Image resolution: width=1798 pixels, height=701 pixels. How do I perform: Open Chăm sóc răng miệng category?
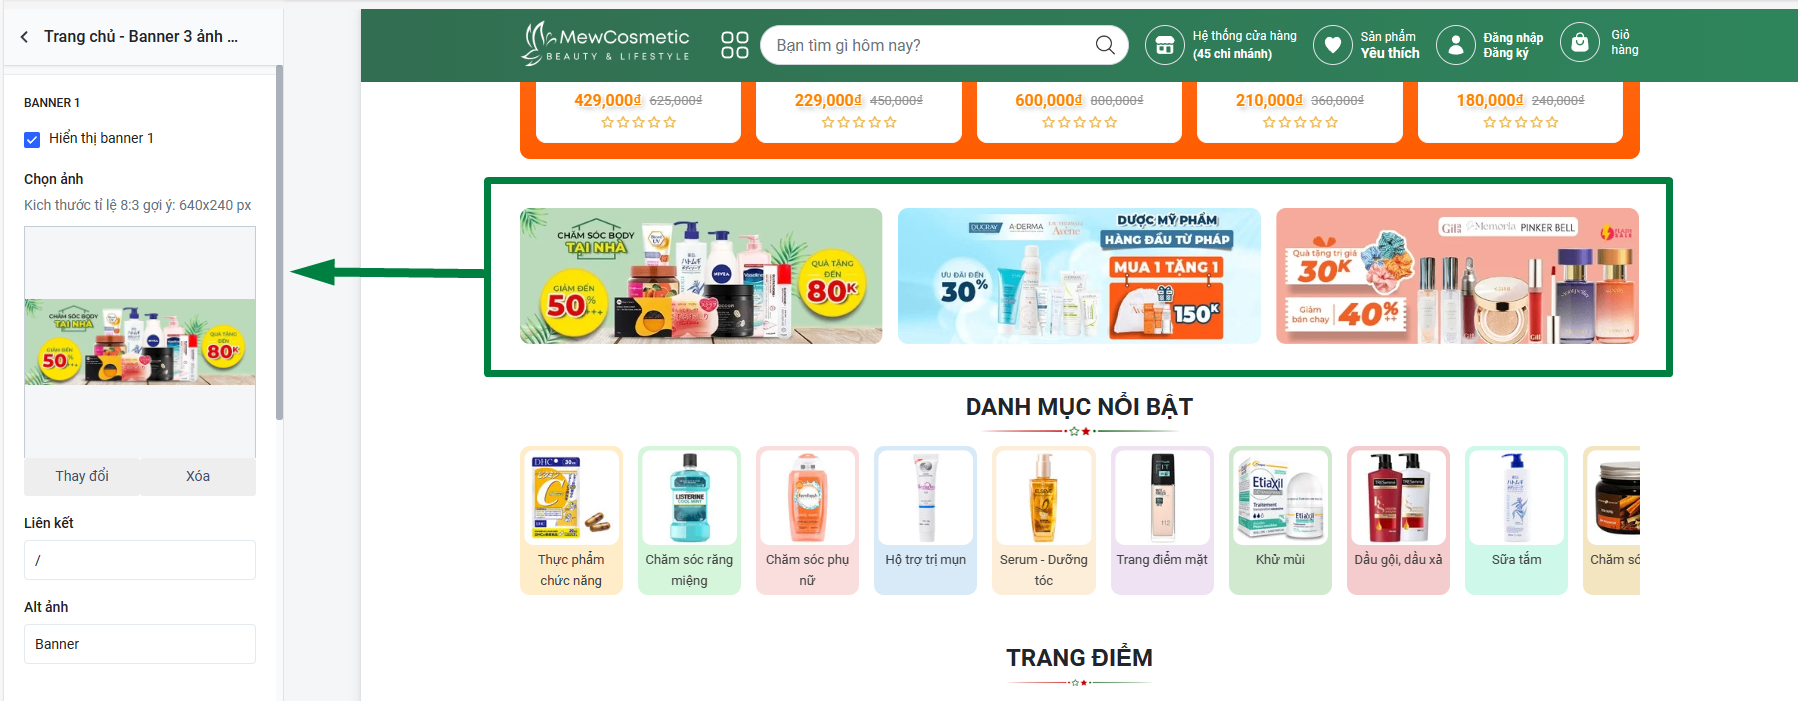tap(689, 520)
